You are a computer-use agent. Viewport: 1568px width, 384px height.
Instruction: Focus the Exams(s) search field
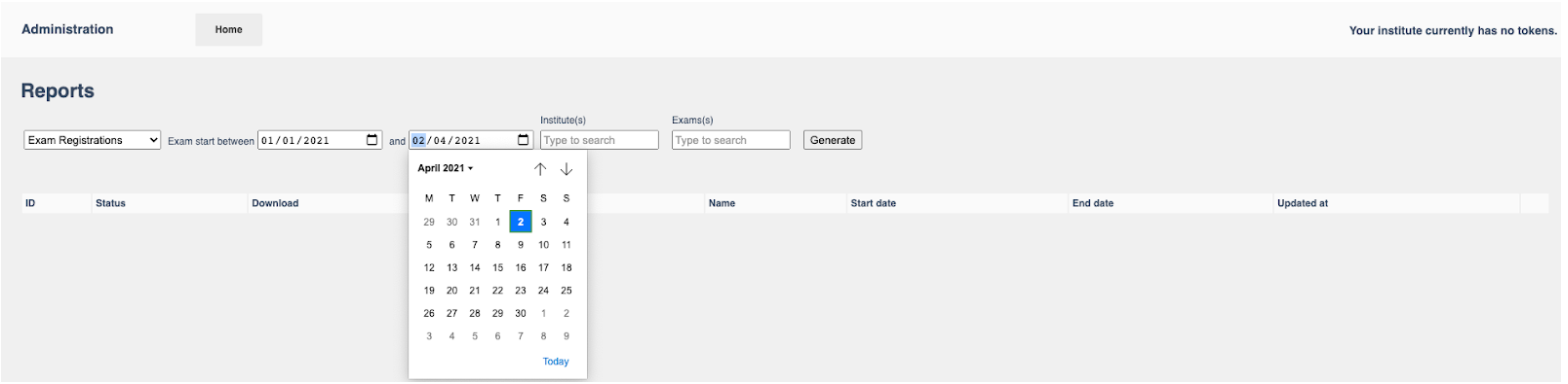[x=731, y=140]
